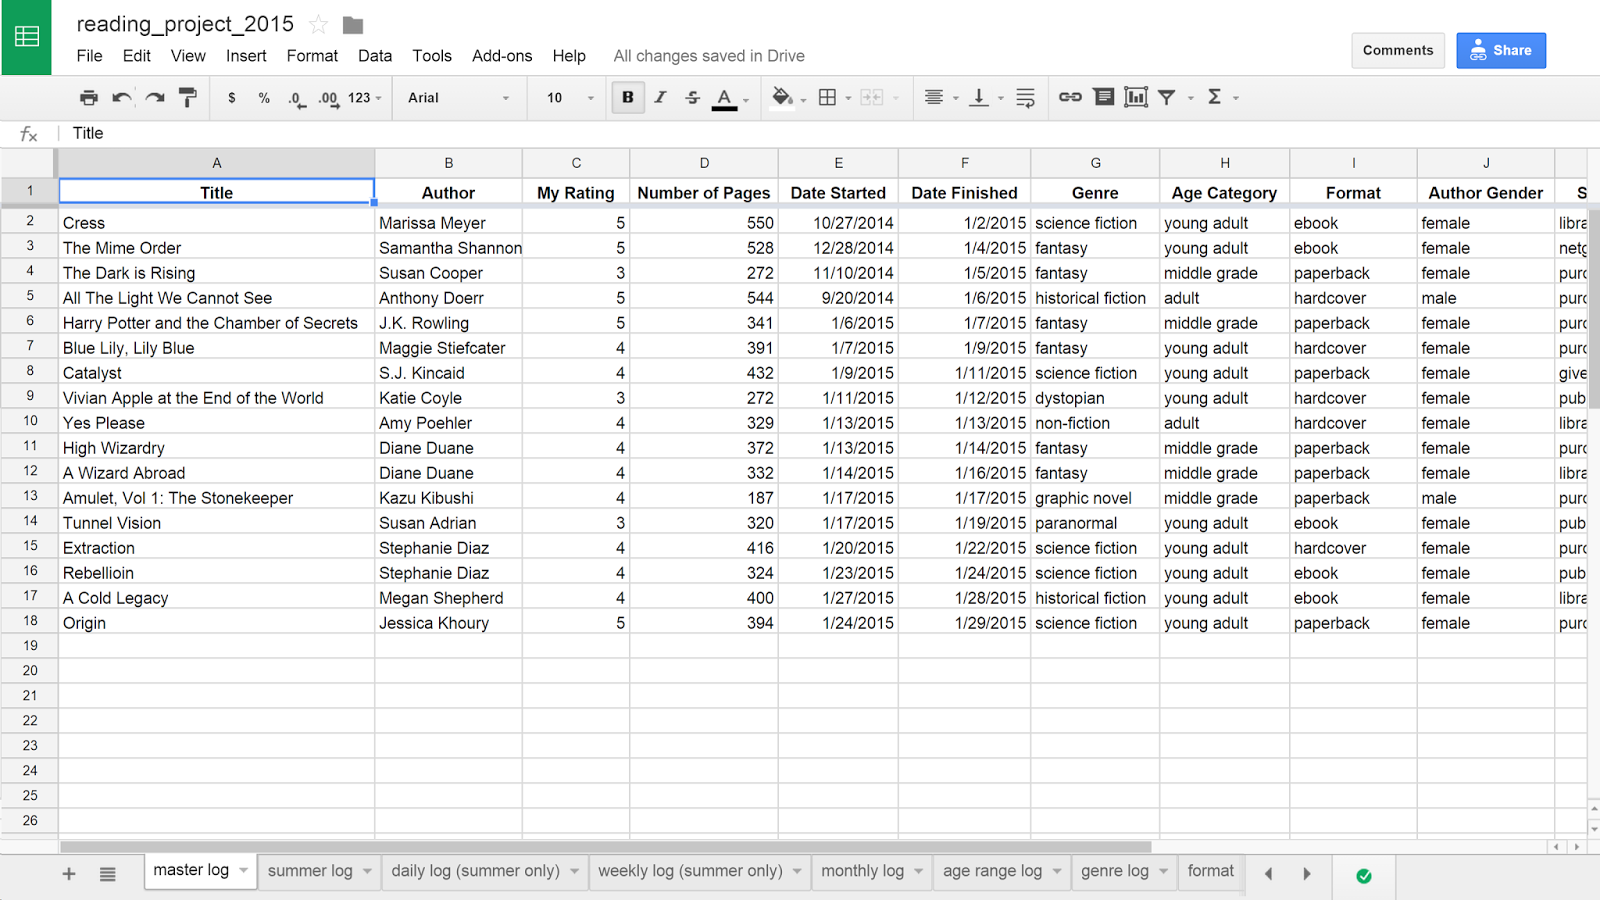Insert a link with the link icon

click(x=1070, y=97)
